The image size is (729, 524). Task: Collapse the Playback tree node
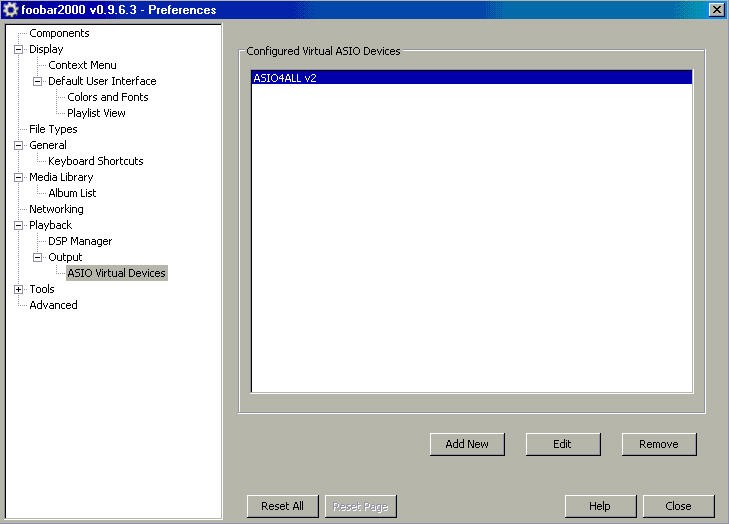(19, 226)
